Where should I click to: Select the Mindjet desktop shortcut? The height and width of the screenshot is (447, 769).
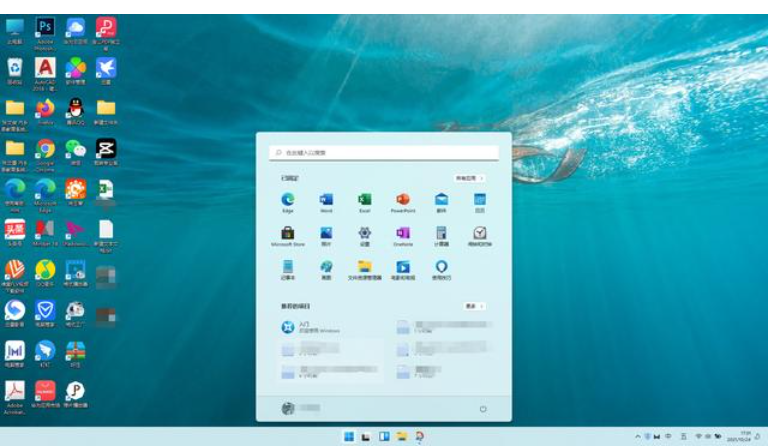[x=45, y=233]
